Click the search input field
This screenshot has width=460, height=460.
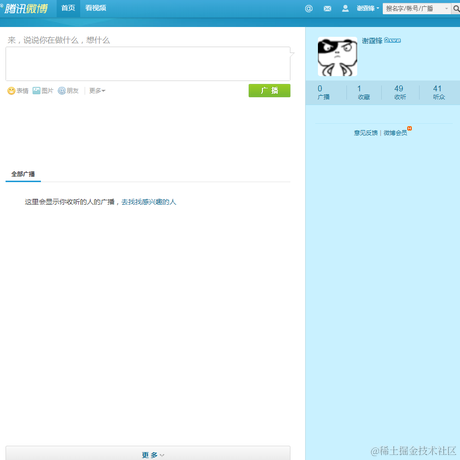413,9
